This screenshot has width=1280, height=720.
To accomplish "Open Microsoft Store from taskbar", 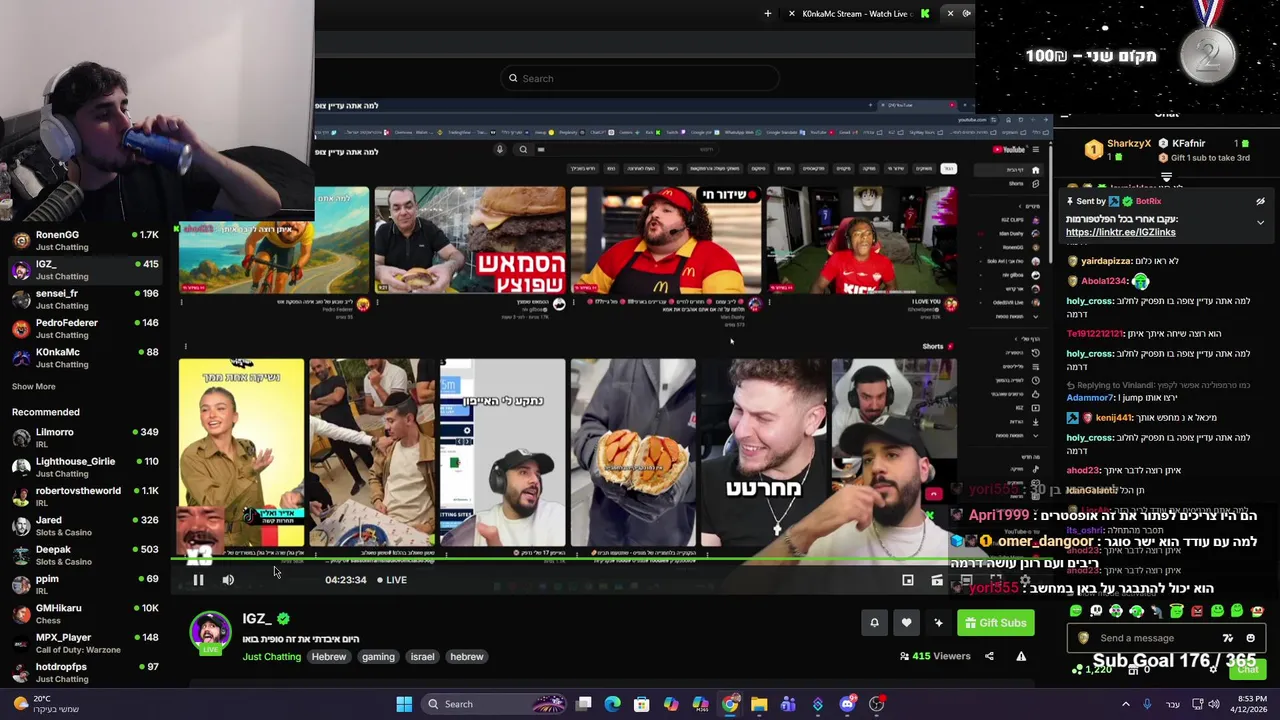I will tap(642, 704).
